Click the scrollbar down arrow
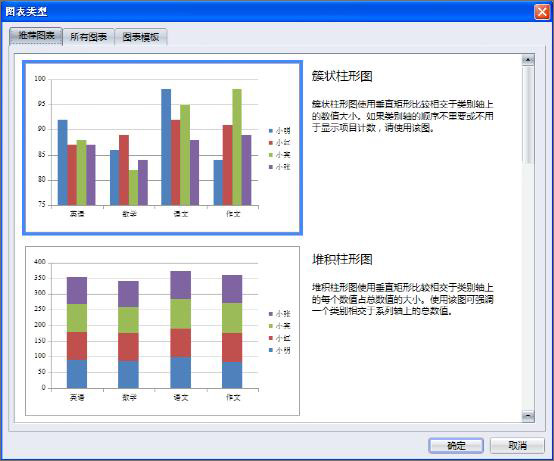 coord(528,416)
